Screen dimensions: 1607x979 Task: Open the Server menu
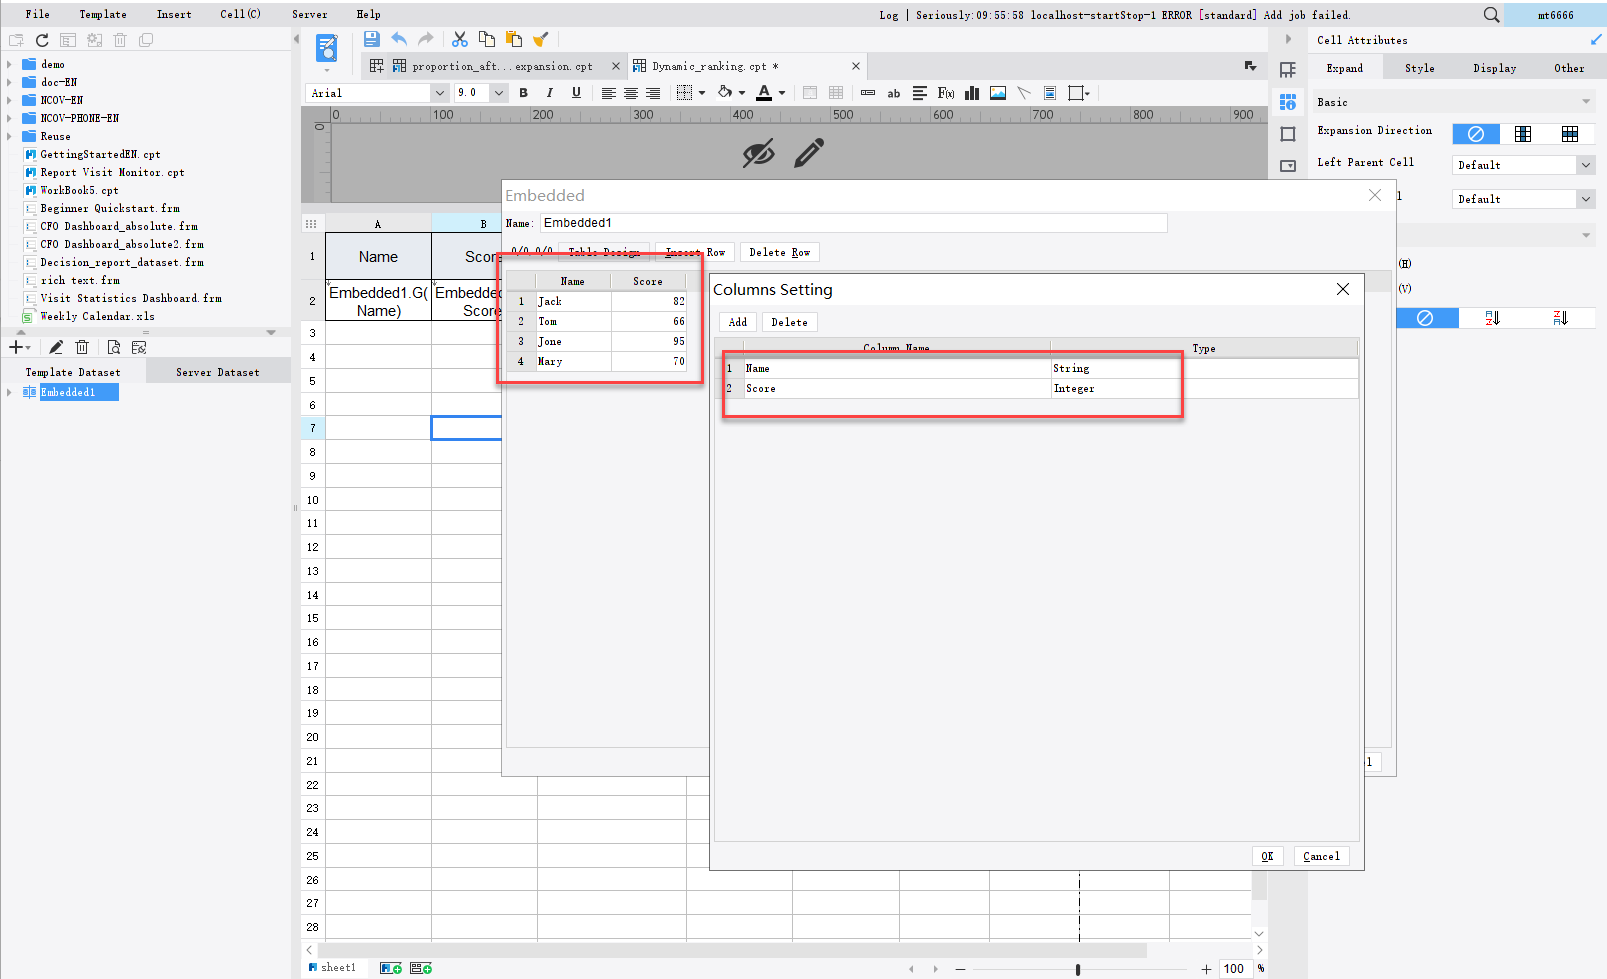[x=309, y=14]
